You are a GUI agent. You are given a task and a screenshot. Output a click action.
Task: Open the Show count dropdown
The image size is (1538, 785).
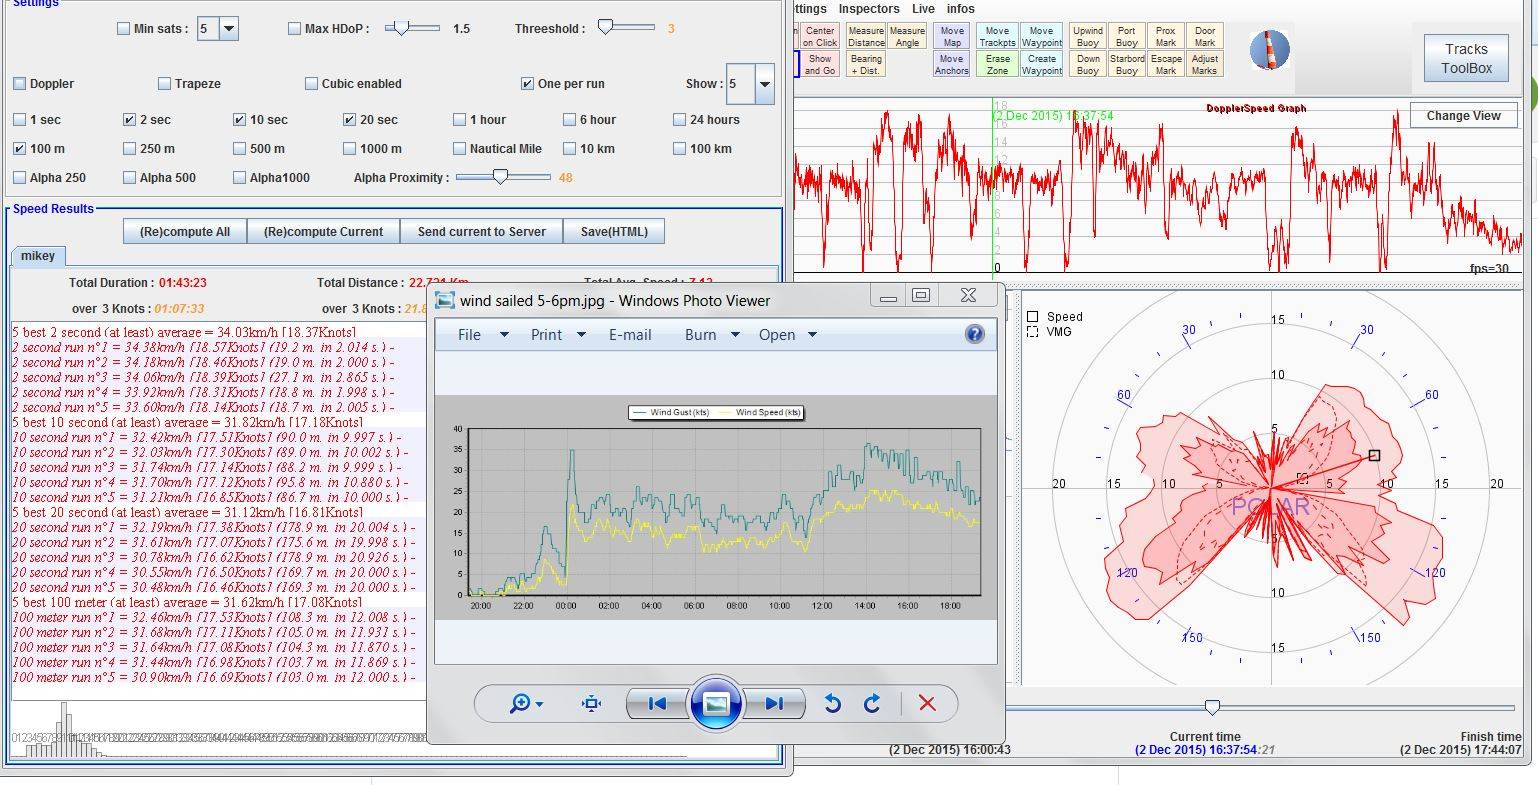coord(764,84)
